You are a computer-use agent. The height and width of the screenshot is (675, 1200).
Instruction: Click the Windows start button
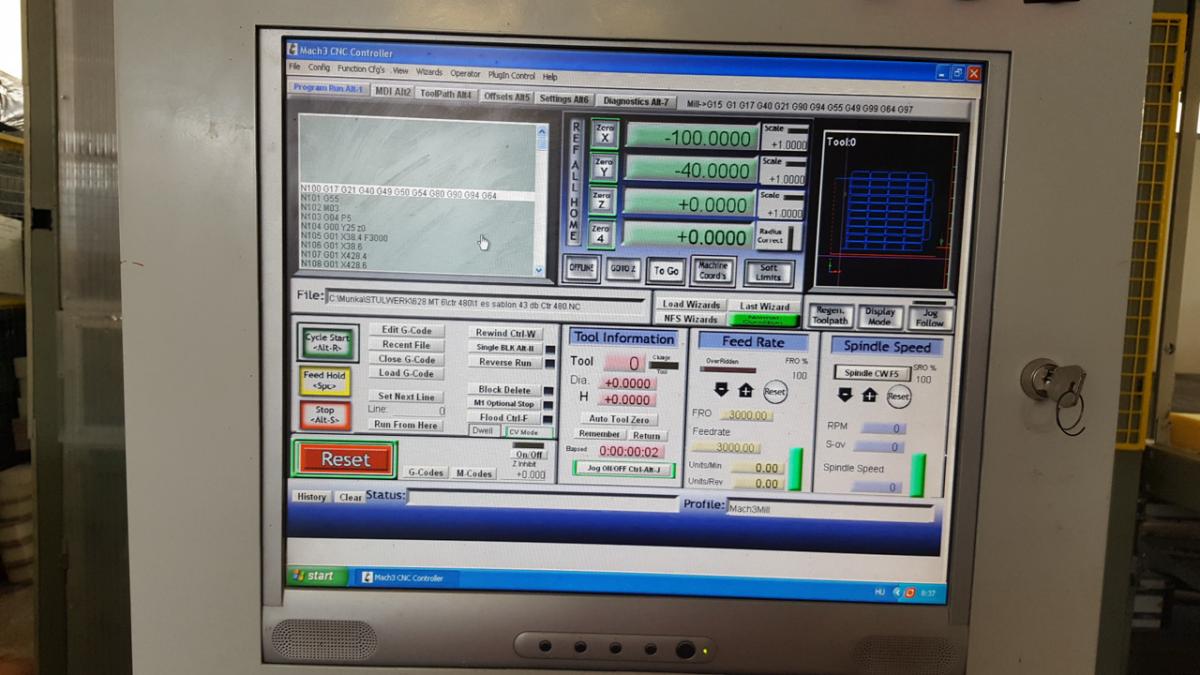point(314,576)
